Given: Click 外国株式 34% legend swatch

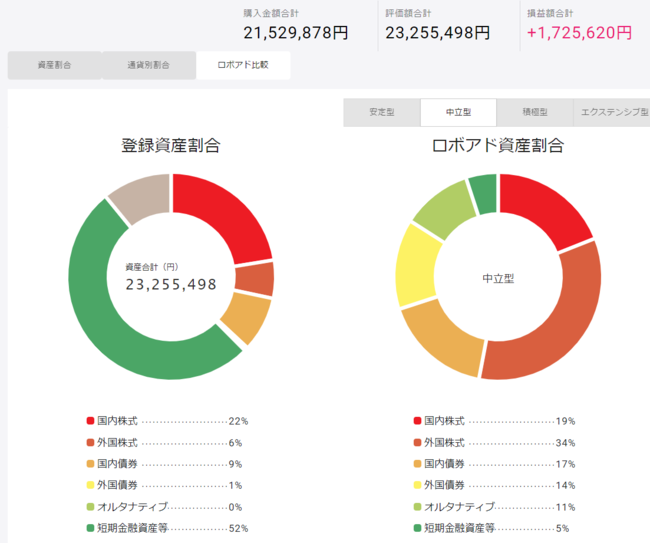Looking at the screenshot, I should [417, 443].
